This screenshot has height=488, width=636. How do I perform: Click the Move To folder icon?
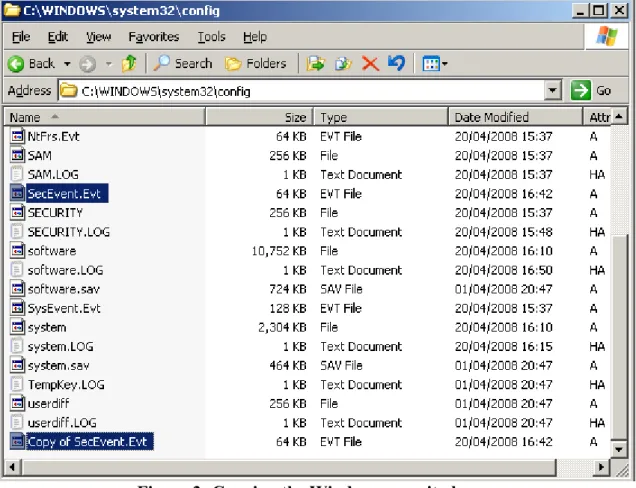[x=316, y=64]
